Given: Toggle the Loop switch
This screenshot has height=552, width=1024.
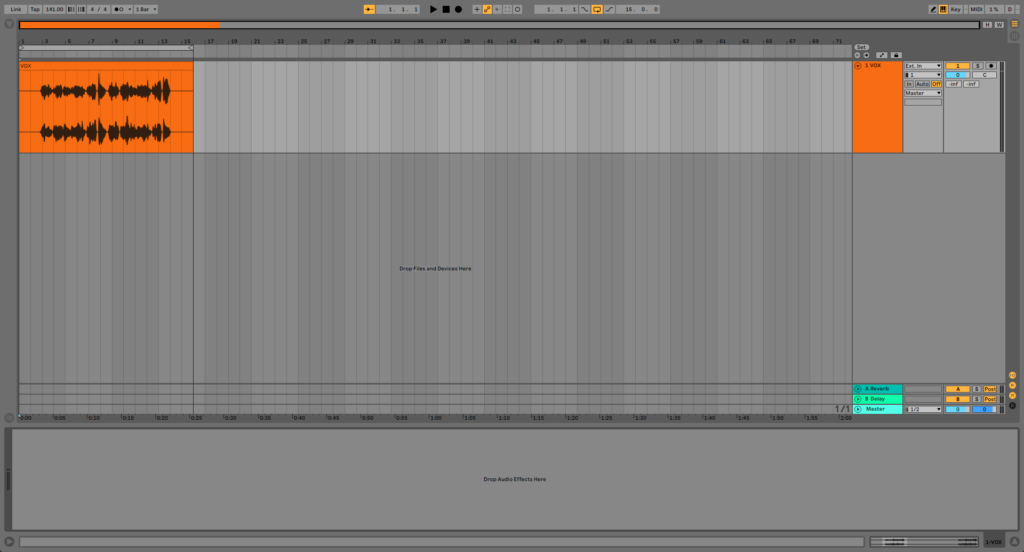Looking at the screenshot, I should (x=597, y=9).
